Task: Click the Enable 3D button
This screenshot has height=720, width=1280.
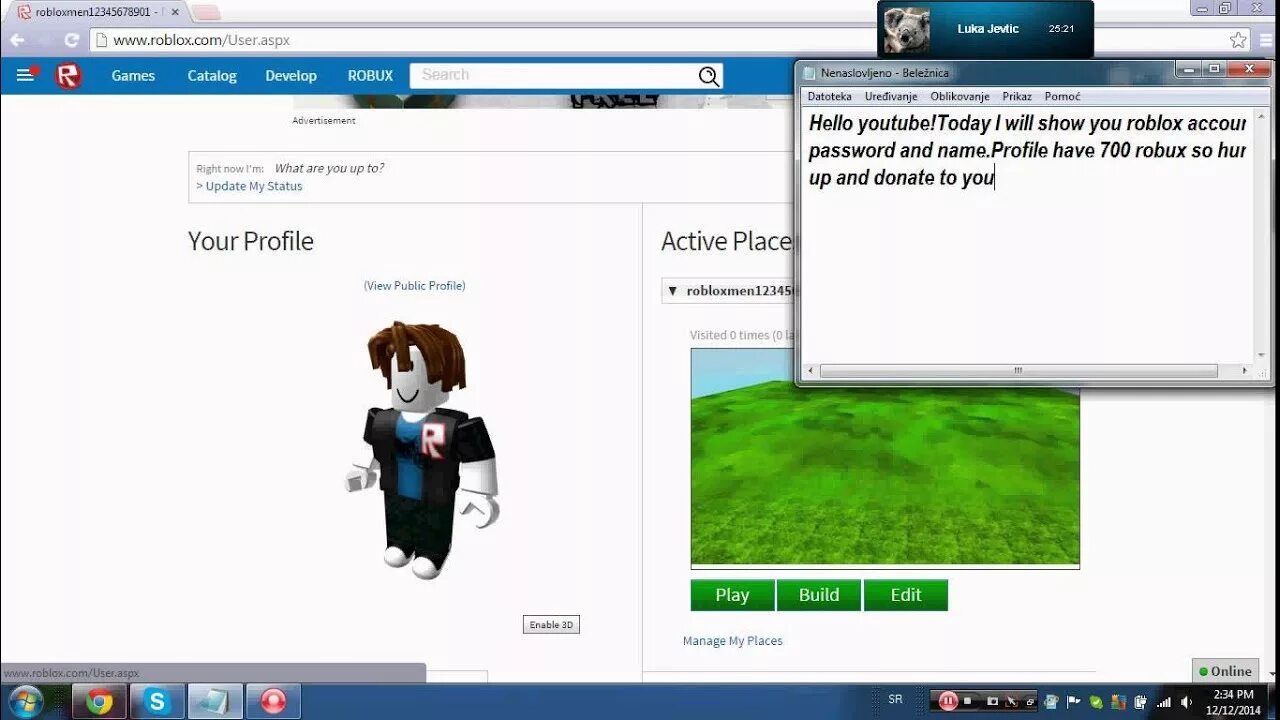Action: tap(551, 625)
